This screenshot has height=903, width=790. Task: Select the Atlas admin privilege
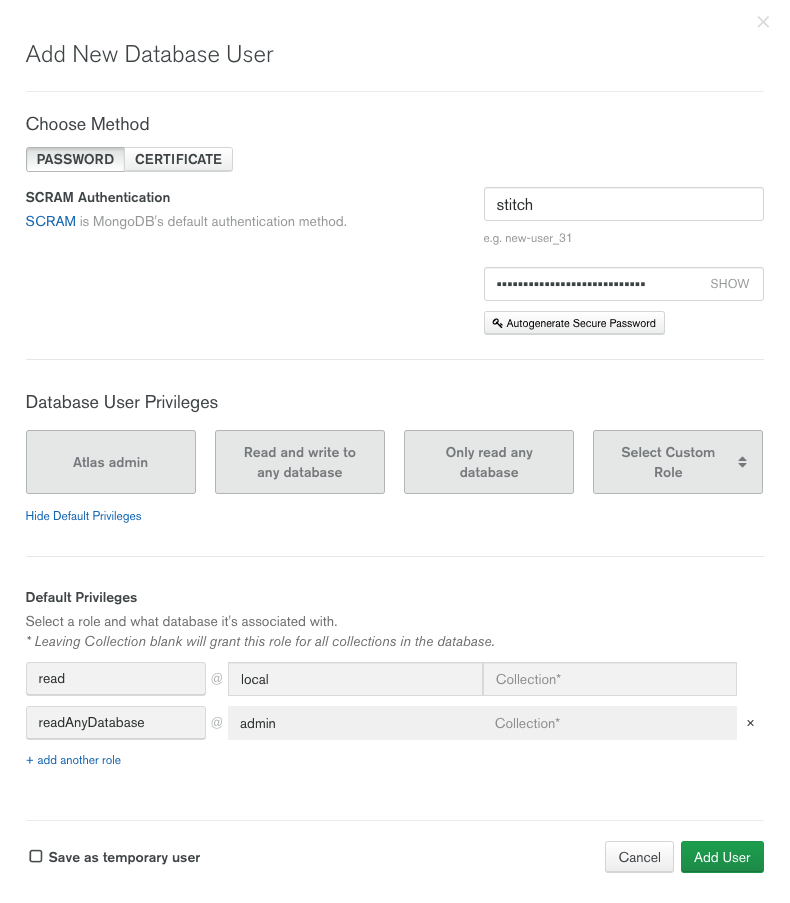110,462
